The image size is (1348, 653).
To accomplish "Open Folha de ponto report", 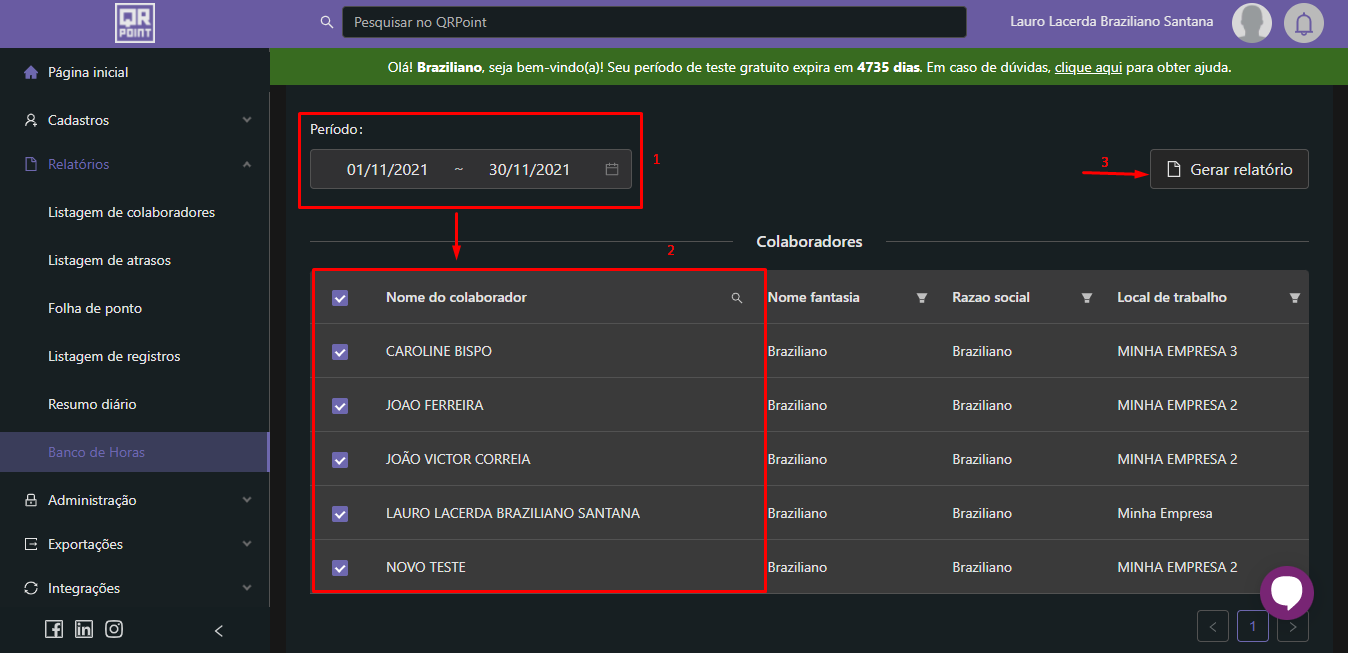I will pos(95,308).
